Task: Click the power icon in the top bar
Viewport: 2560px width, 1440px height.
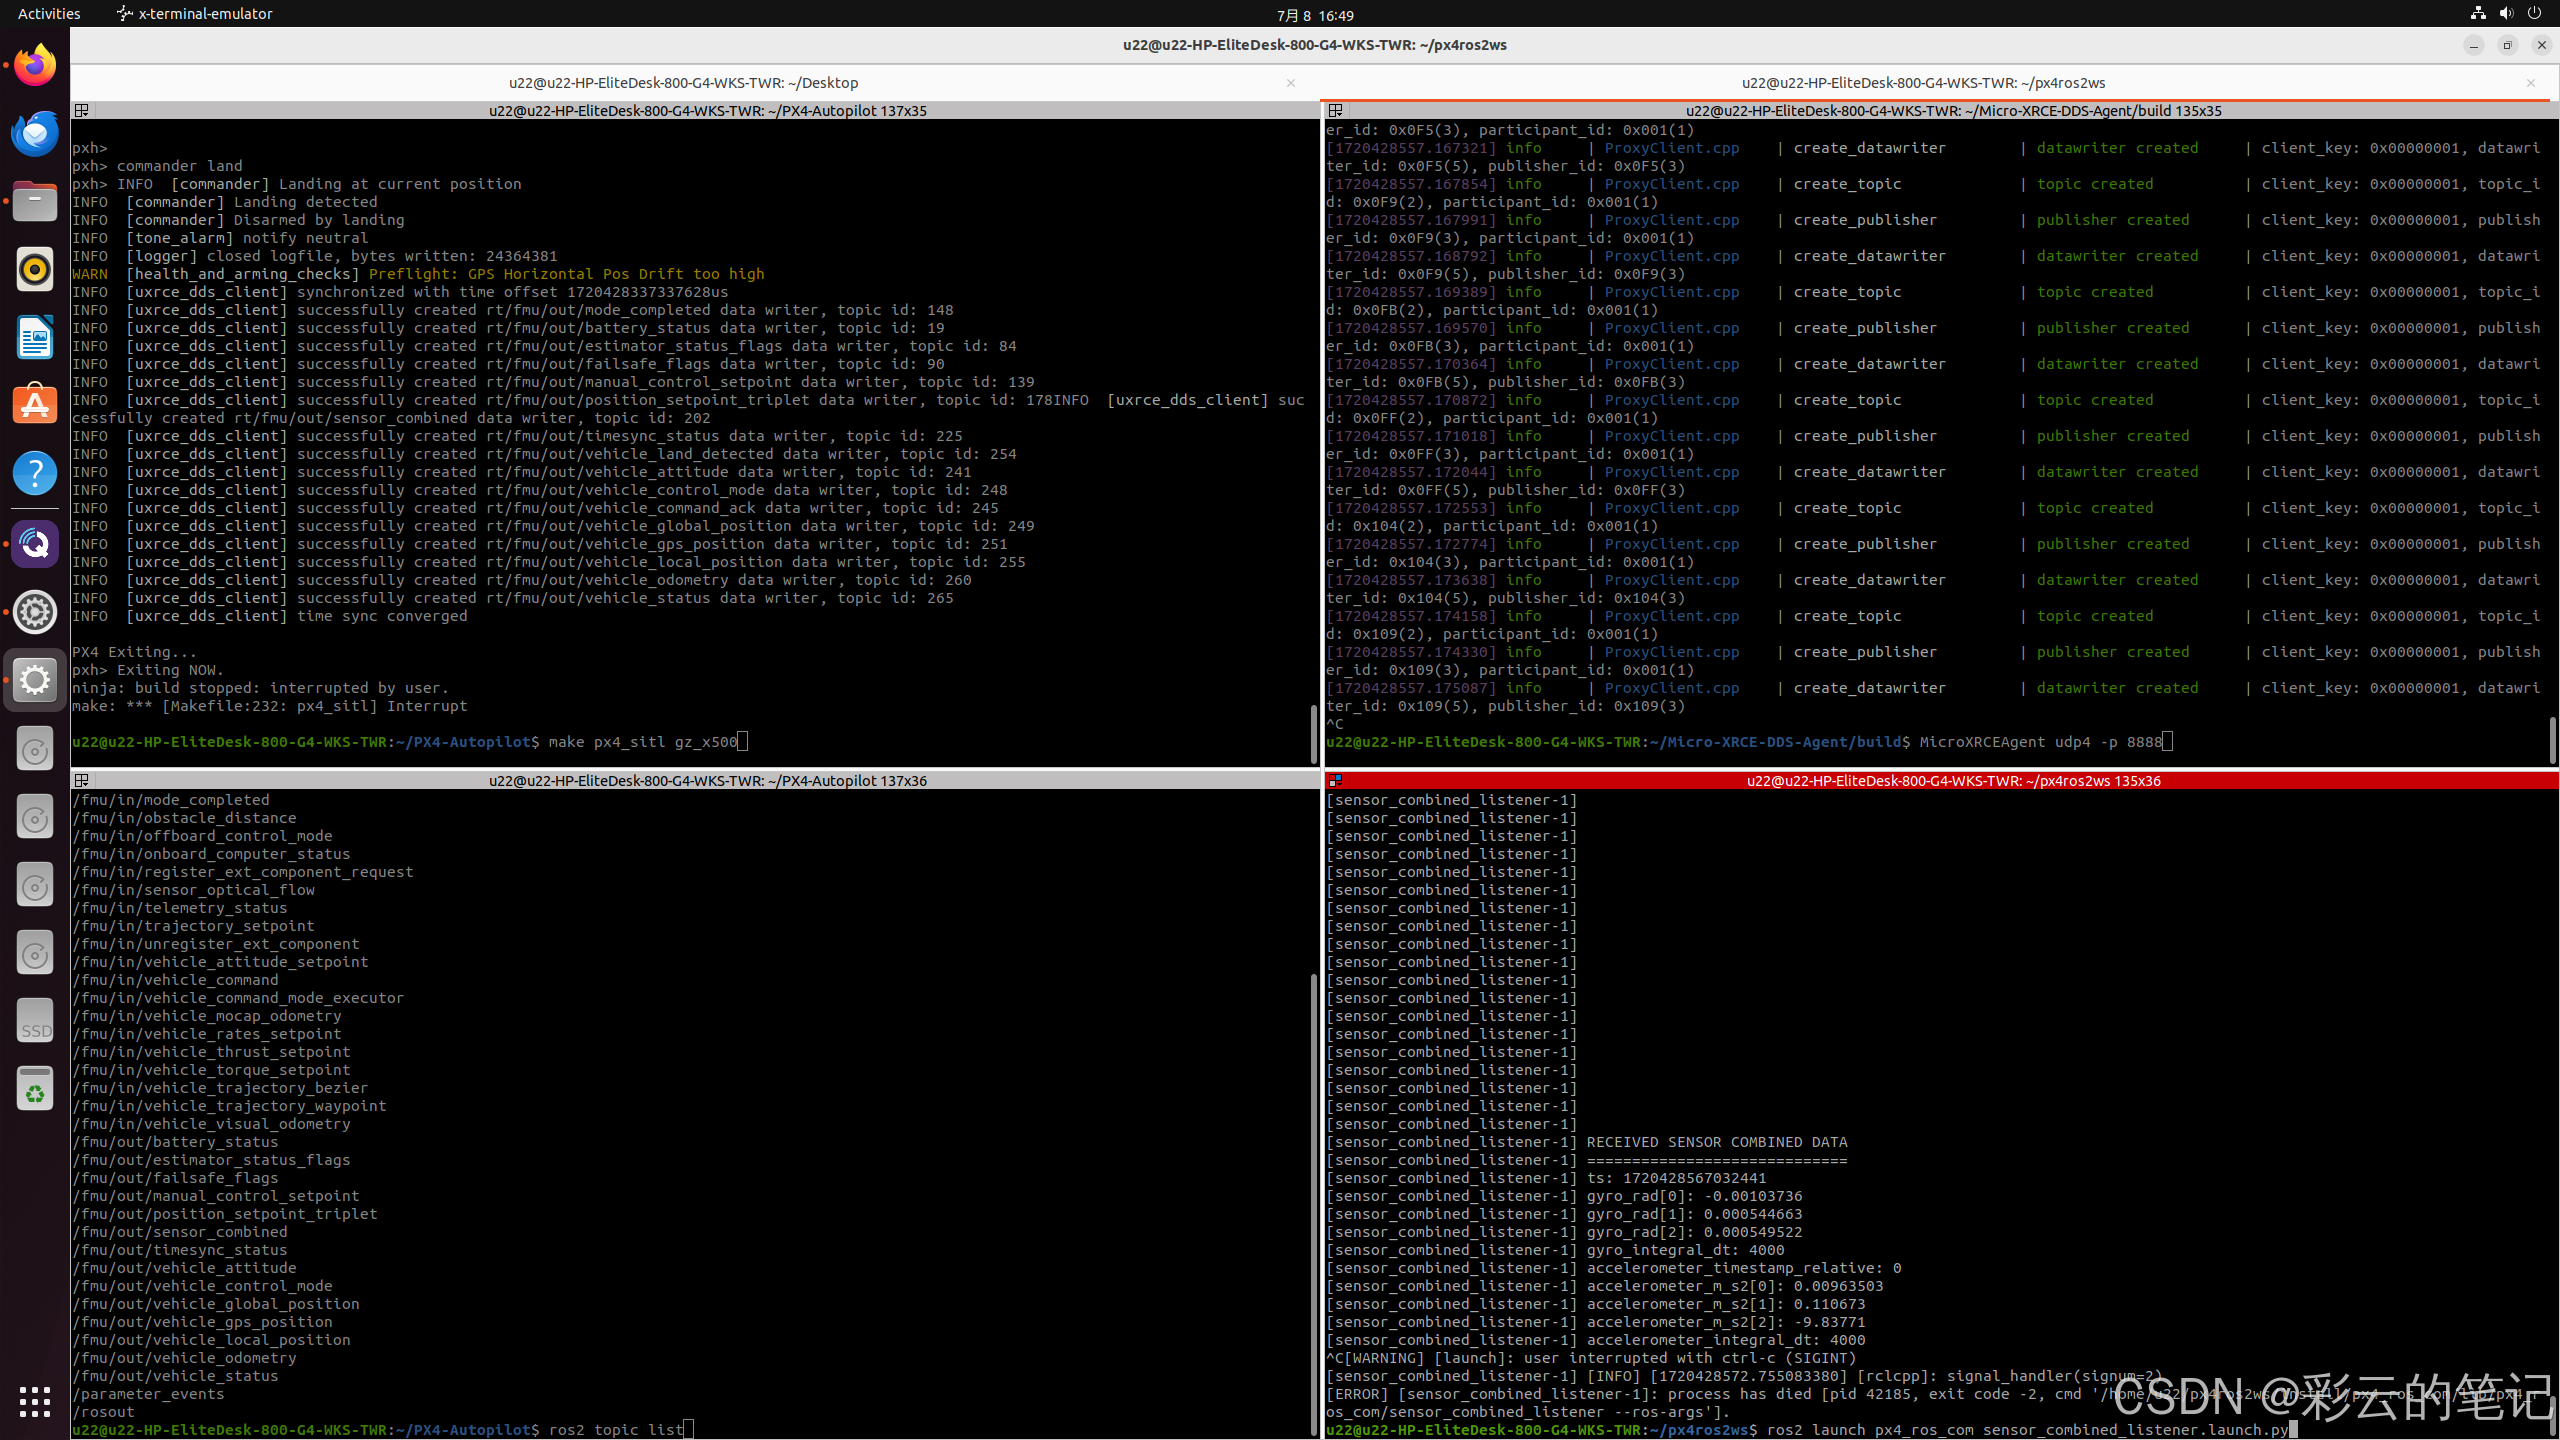Action: (x=2533, y=13)
